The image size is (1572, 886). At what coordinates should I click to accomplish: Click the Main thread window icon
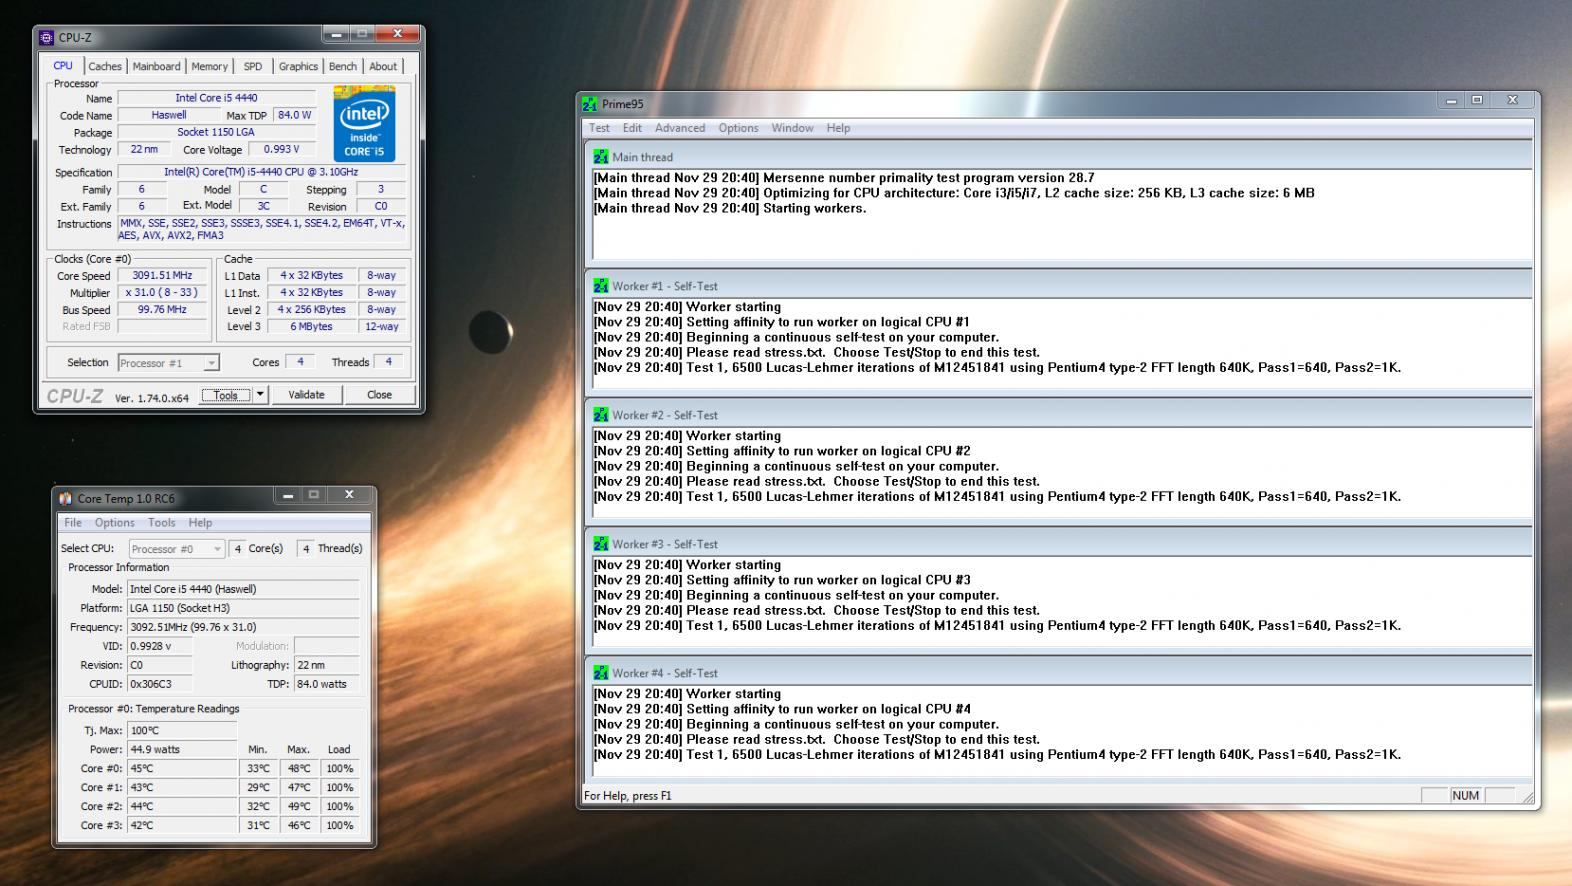tap(600, 157)
